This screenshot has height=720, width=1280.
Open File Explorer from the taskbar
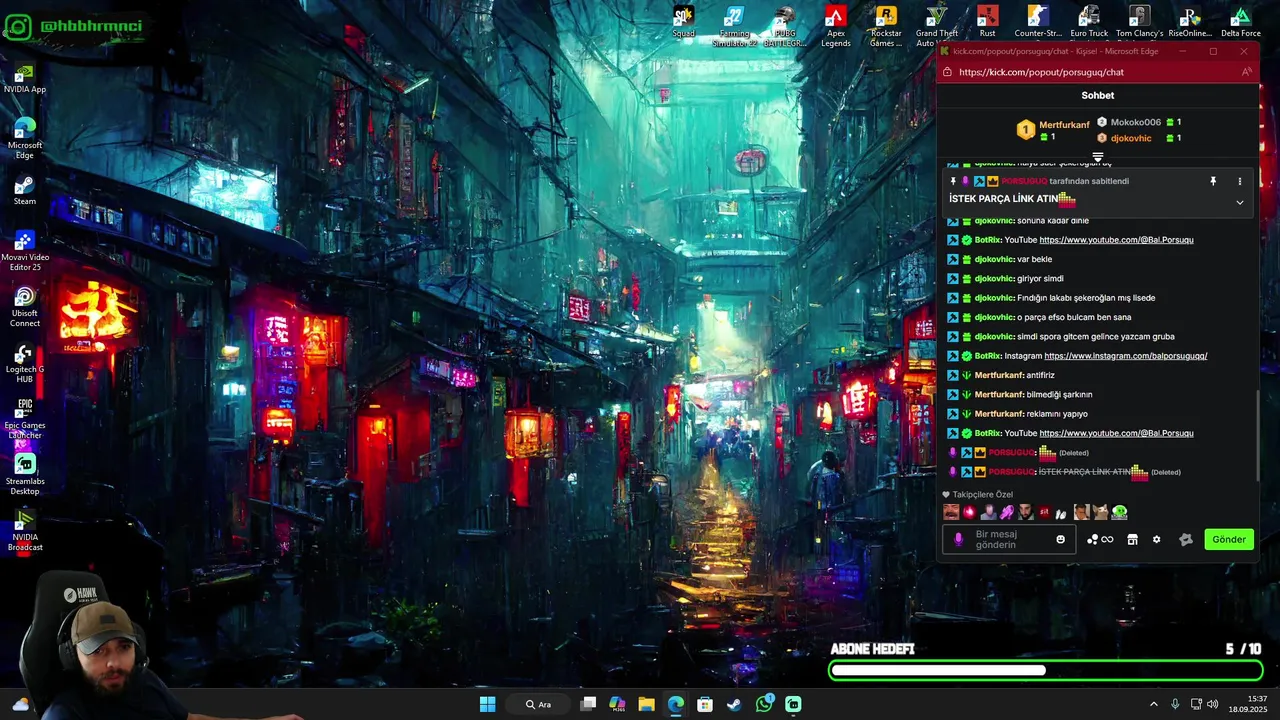click(x=646, y=704)
